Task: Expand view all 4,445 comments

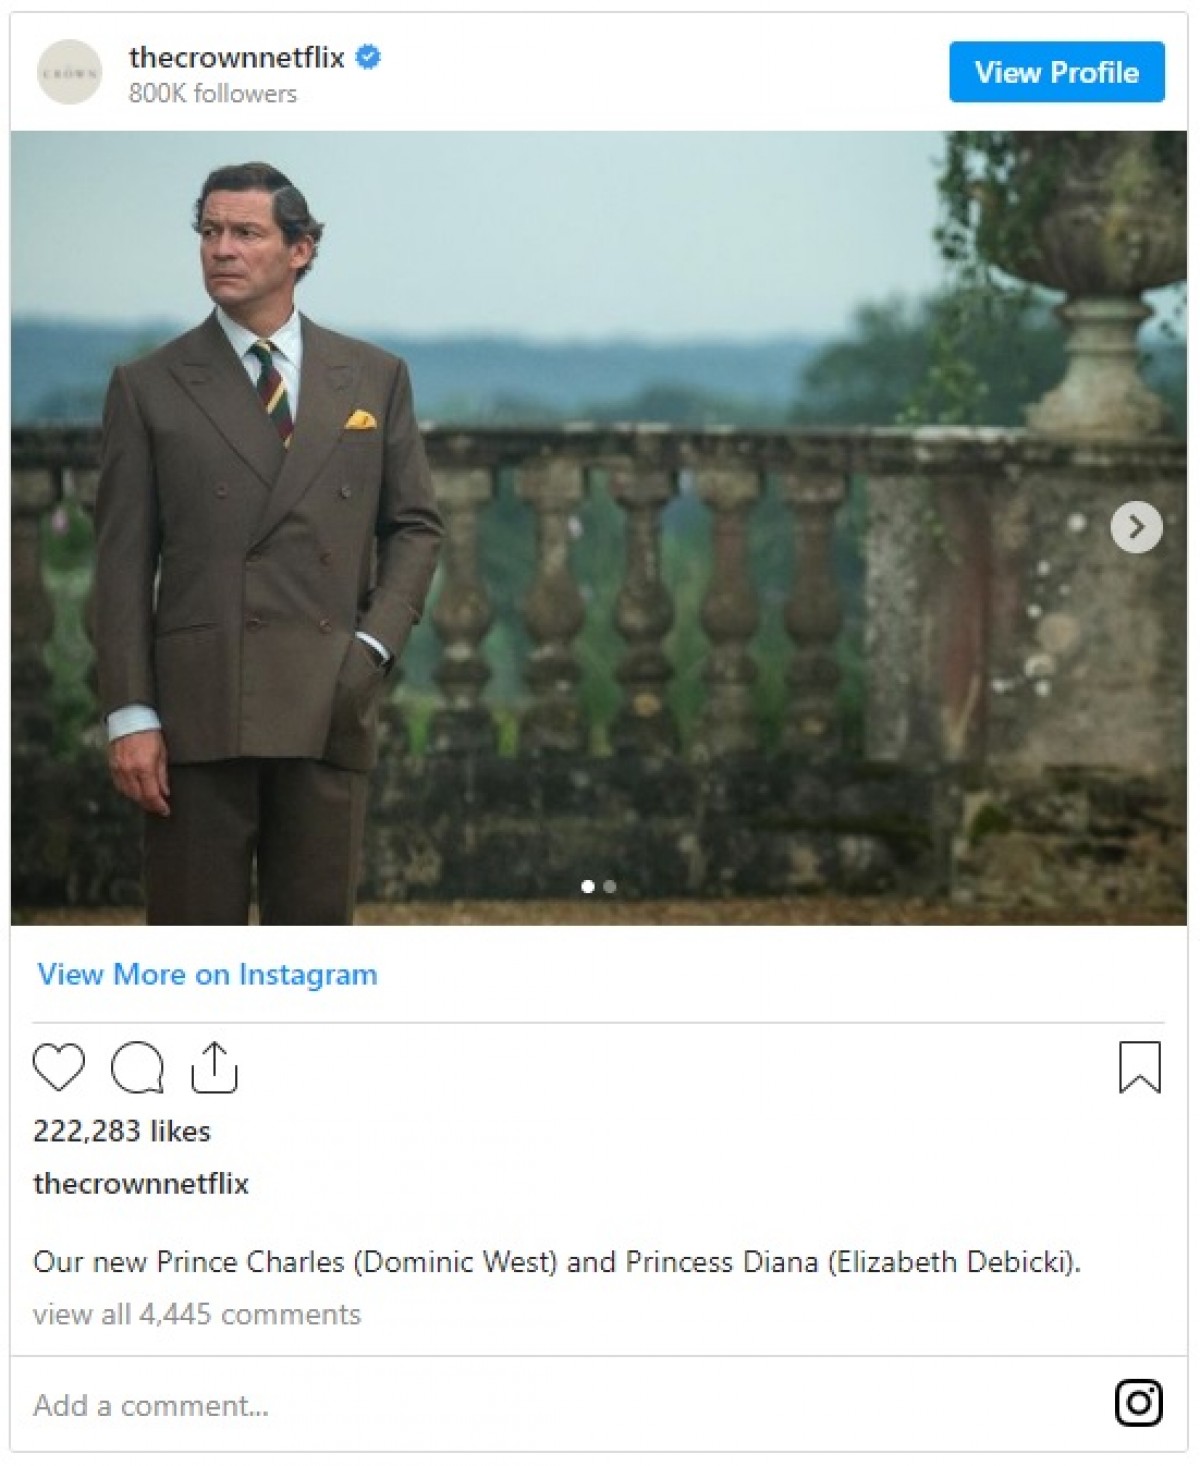Action: pos(197,1314)
